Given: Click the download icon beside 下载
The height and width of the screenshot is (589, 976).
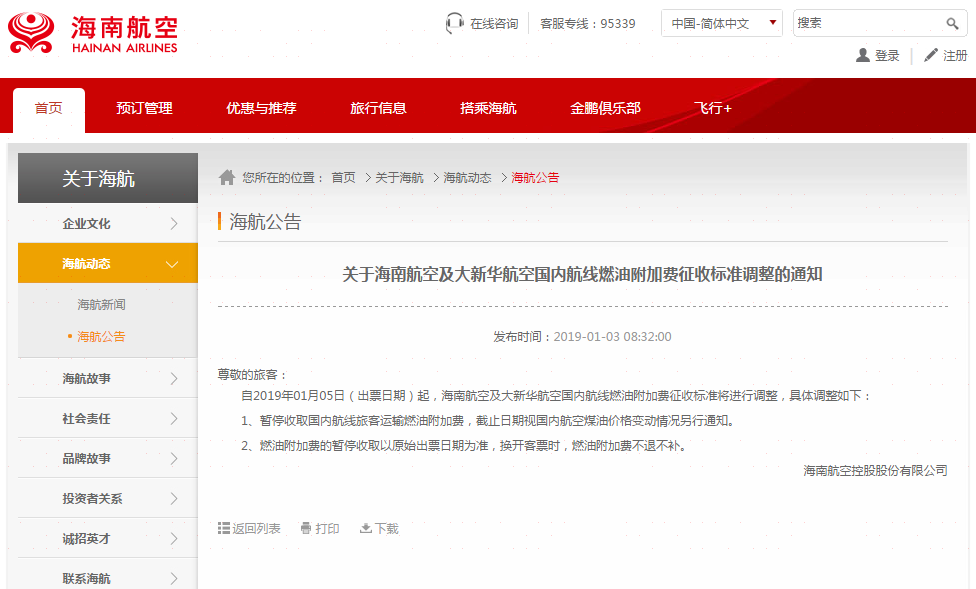Looking at the screenshot, I should (366, 528).
